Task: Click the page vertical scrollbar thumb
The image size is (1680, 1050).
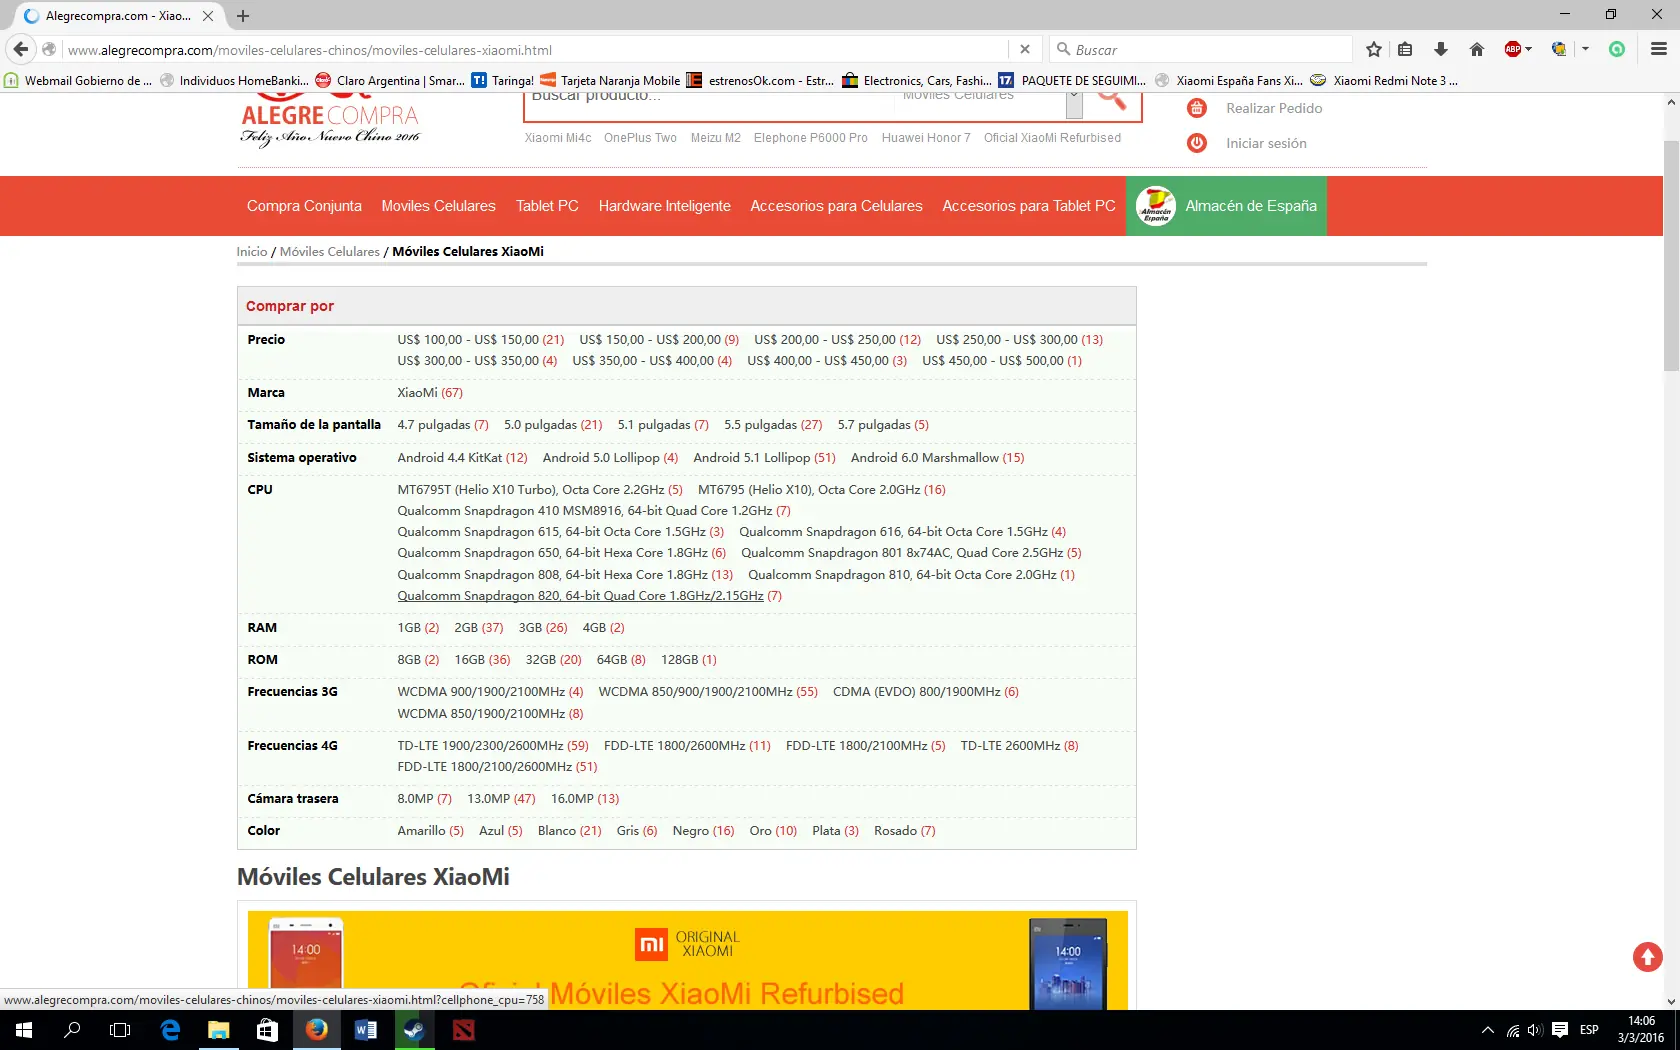Action: (x=1671, y=255)
